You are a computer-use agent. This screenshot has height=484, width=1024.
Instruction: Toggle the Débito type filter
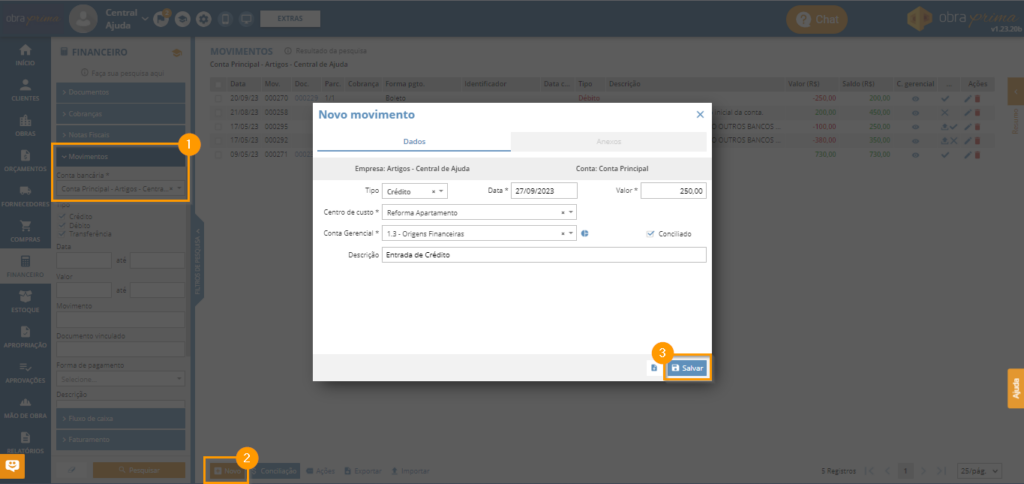62,225
